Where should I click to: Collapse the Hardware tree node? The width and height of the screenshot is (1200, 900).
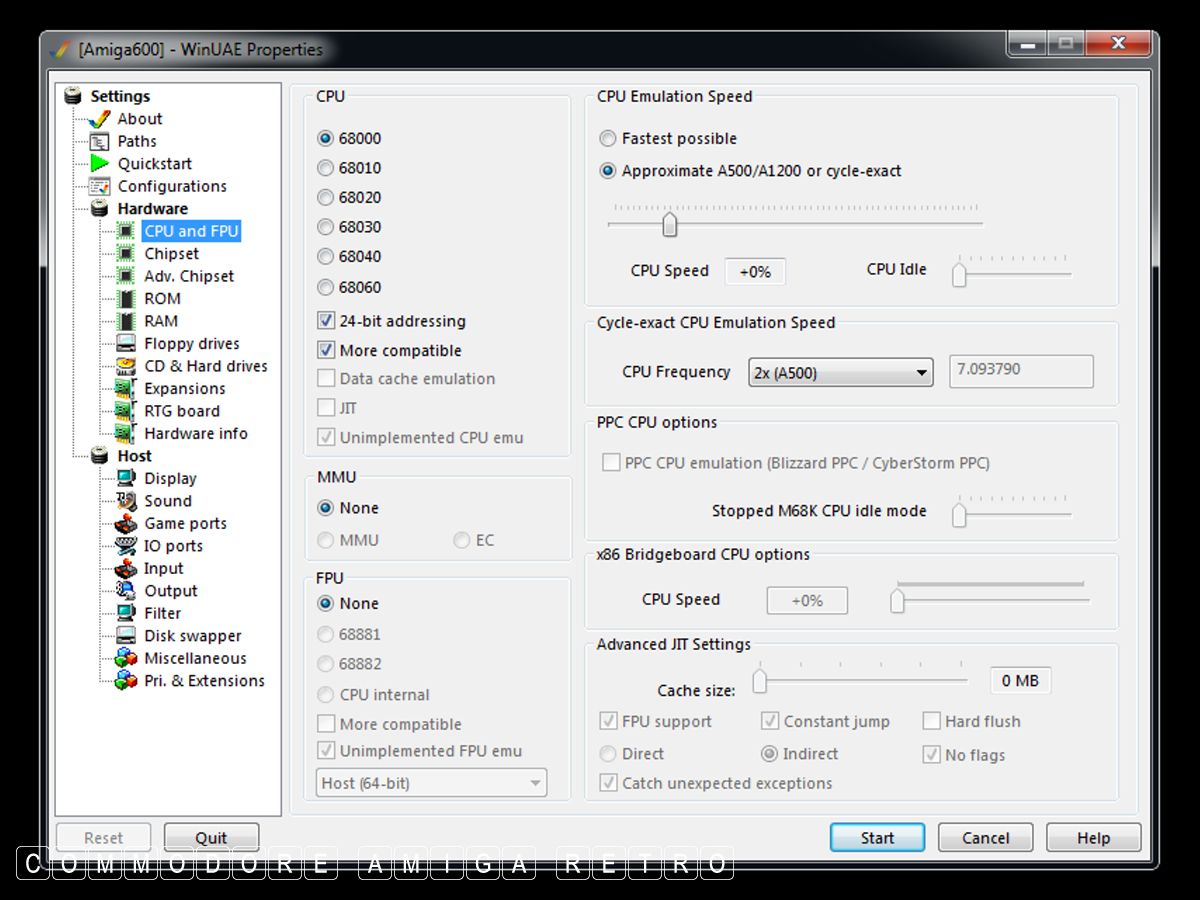click(99, 209)
